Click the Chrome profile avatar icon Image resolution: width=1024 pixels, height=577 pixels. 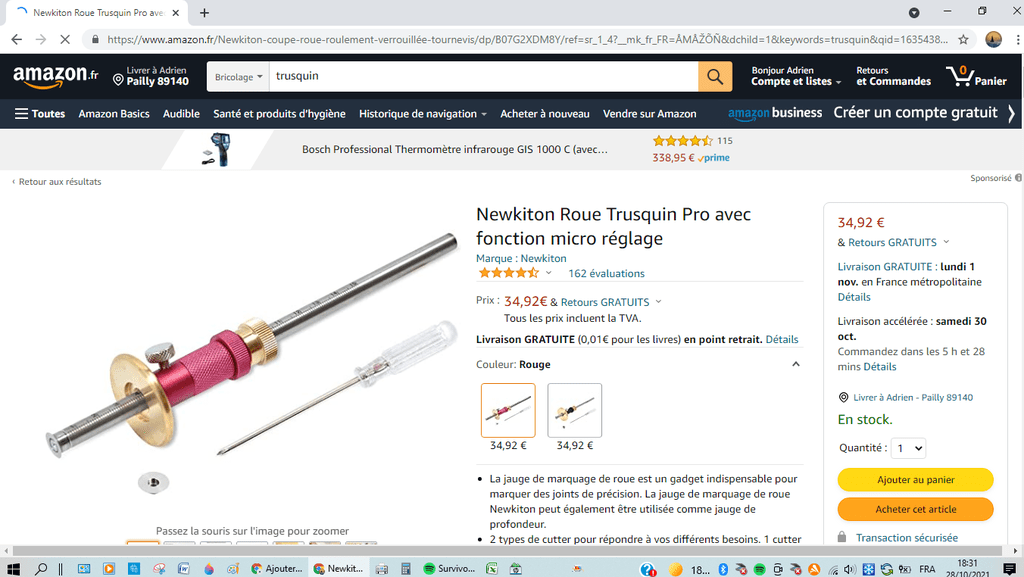tap(993, 39)
